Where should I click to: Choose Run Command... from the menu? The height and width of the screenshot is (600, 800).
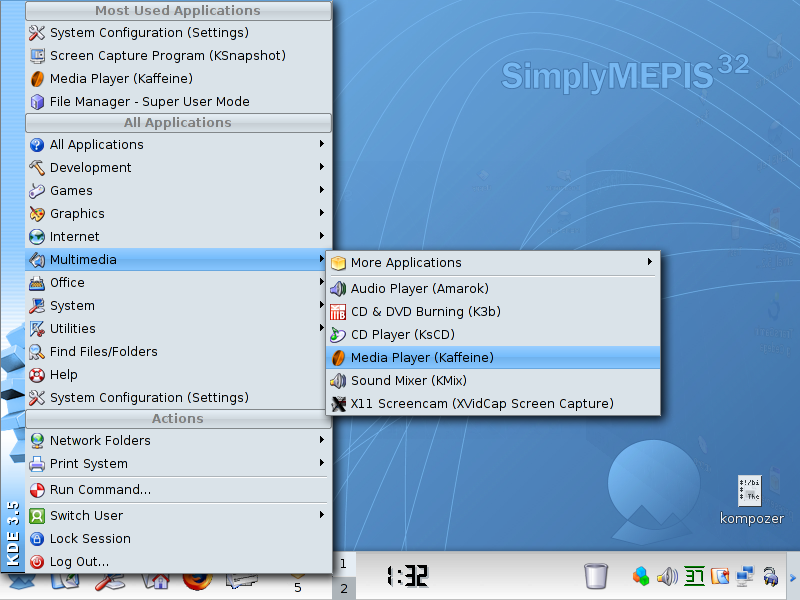100,489
